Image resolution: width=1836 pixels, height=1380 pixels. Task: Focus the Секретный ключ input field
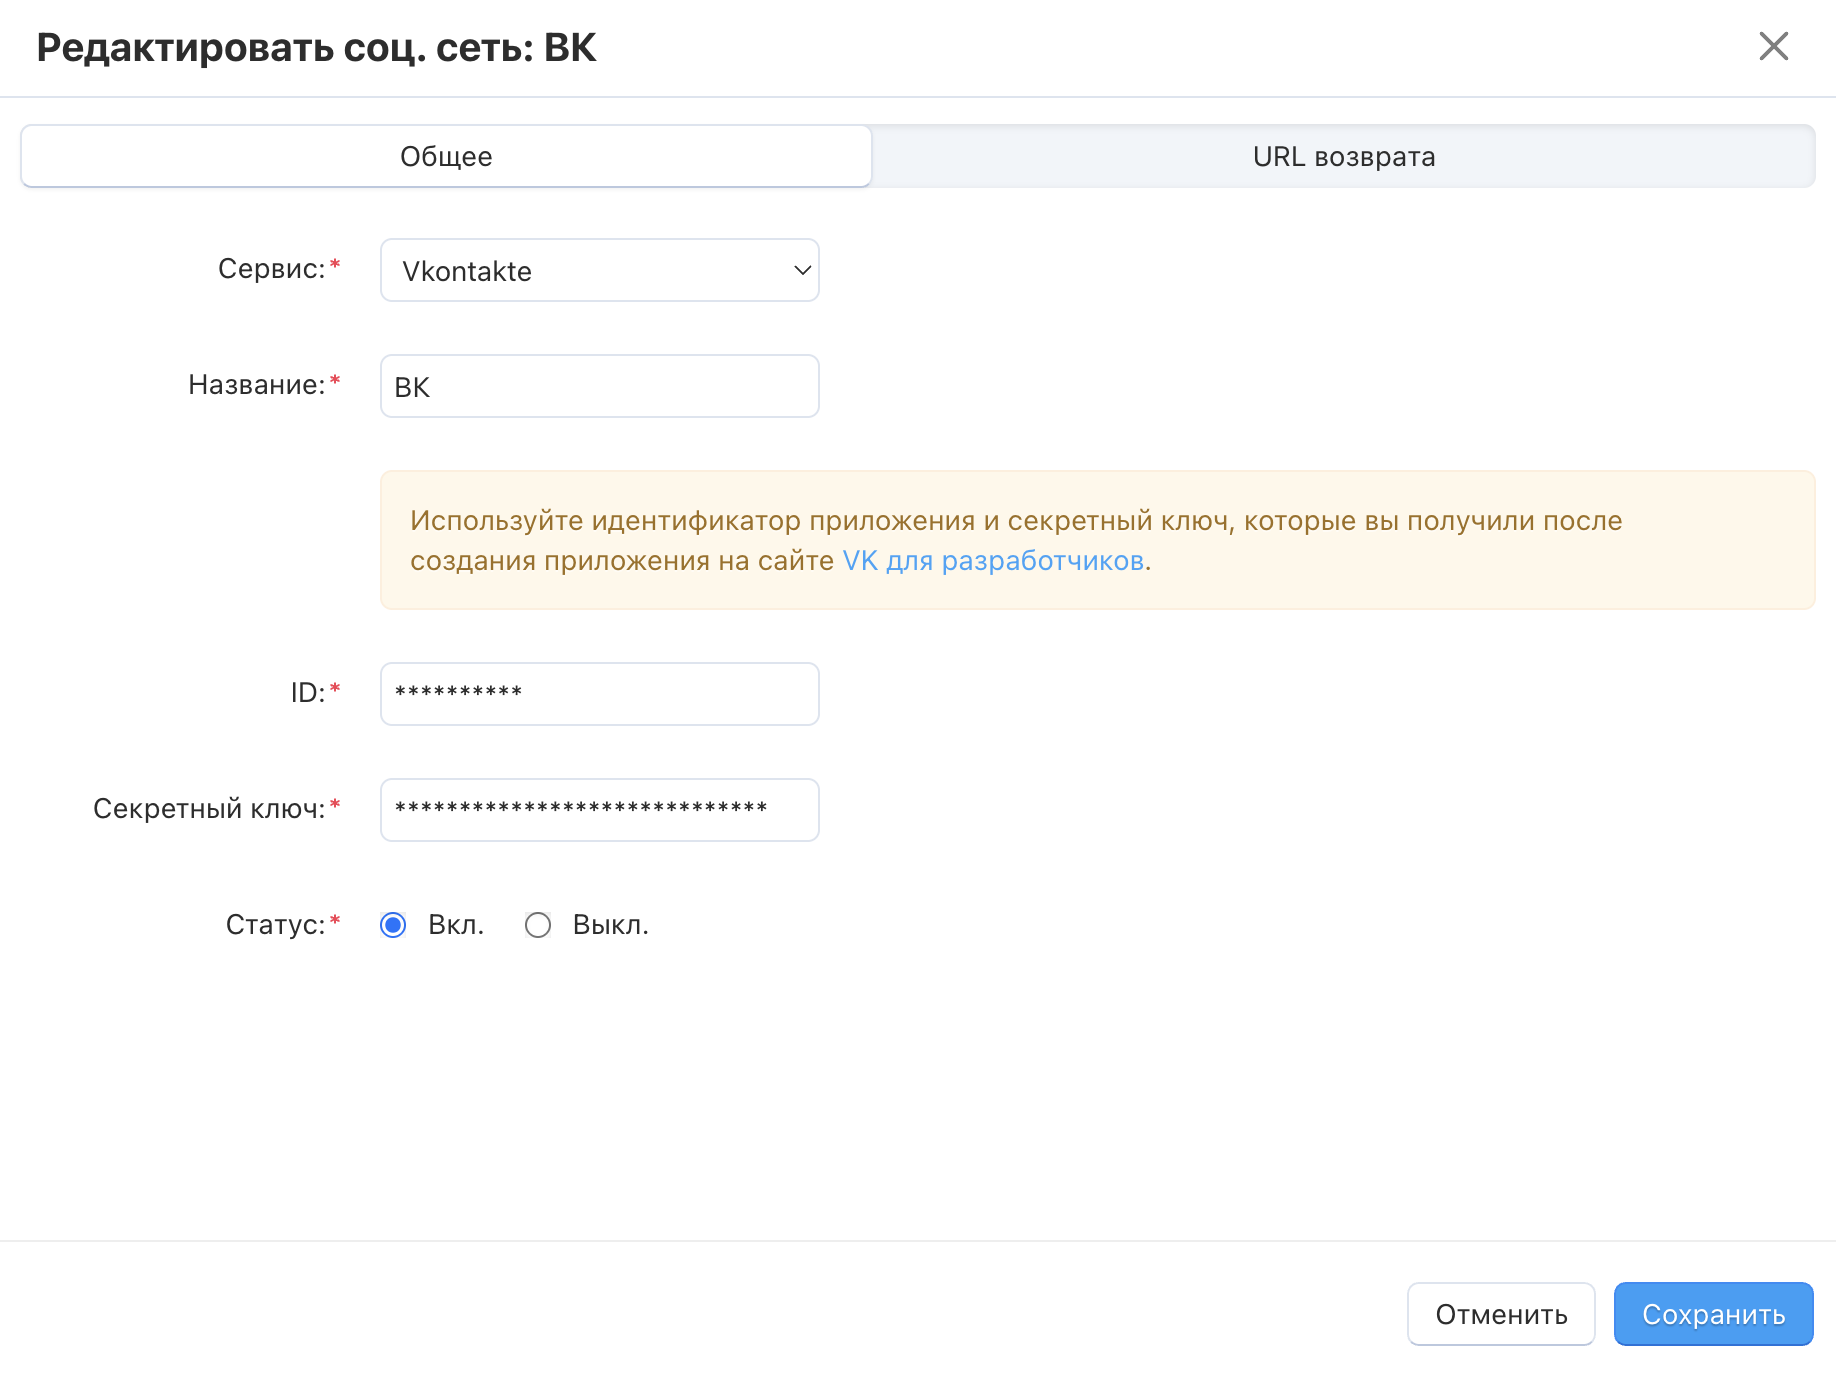pos(599,810)
